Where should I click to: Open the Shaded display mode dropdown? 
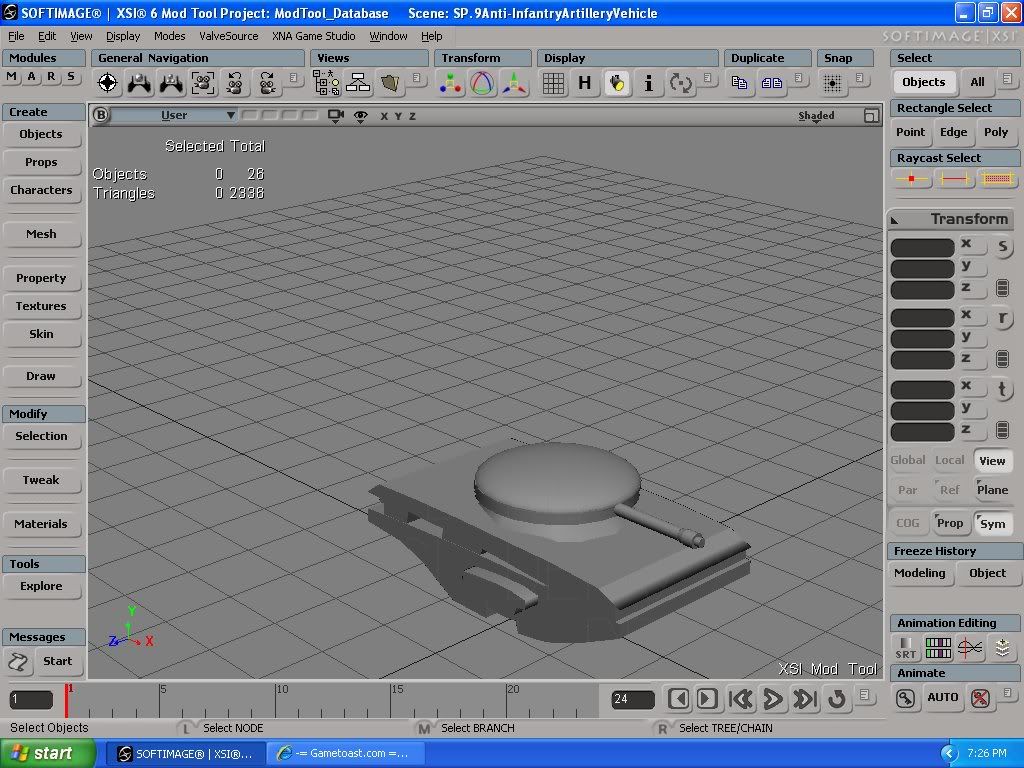pos(816,116)
